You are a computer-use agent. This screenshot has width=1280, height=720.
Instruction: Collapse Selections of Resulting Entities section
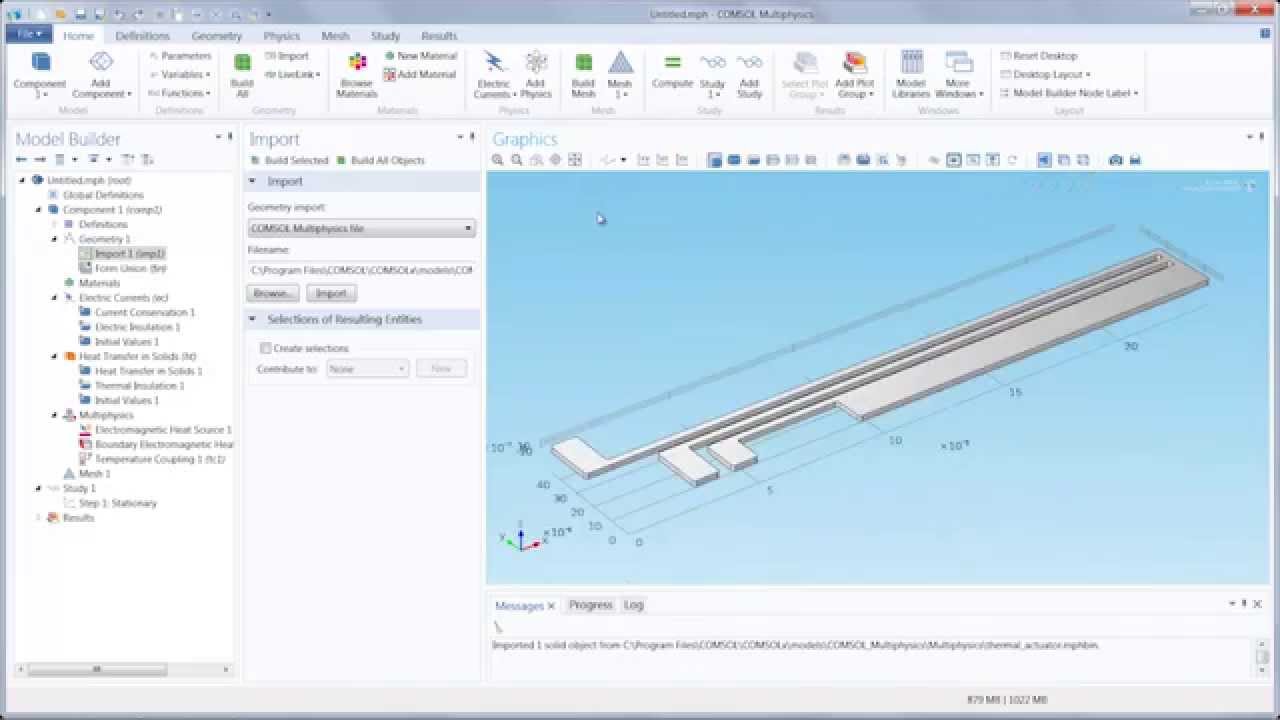pyautogui.click(x=252, y=319)
